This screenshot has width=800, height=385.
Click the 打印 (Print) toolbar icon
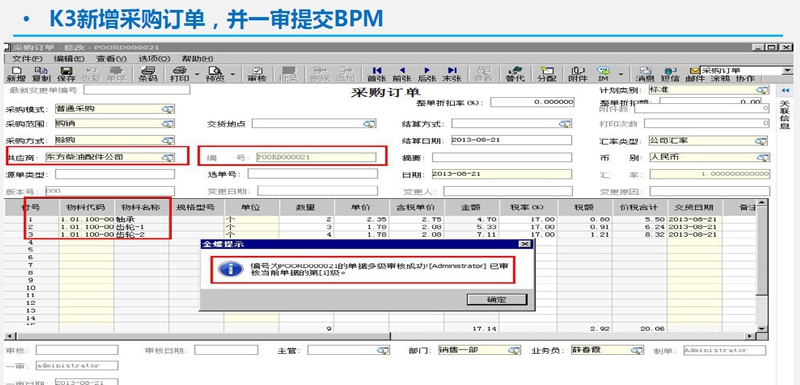point(180,74)
